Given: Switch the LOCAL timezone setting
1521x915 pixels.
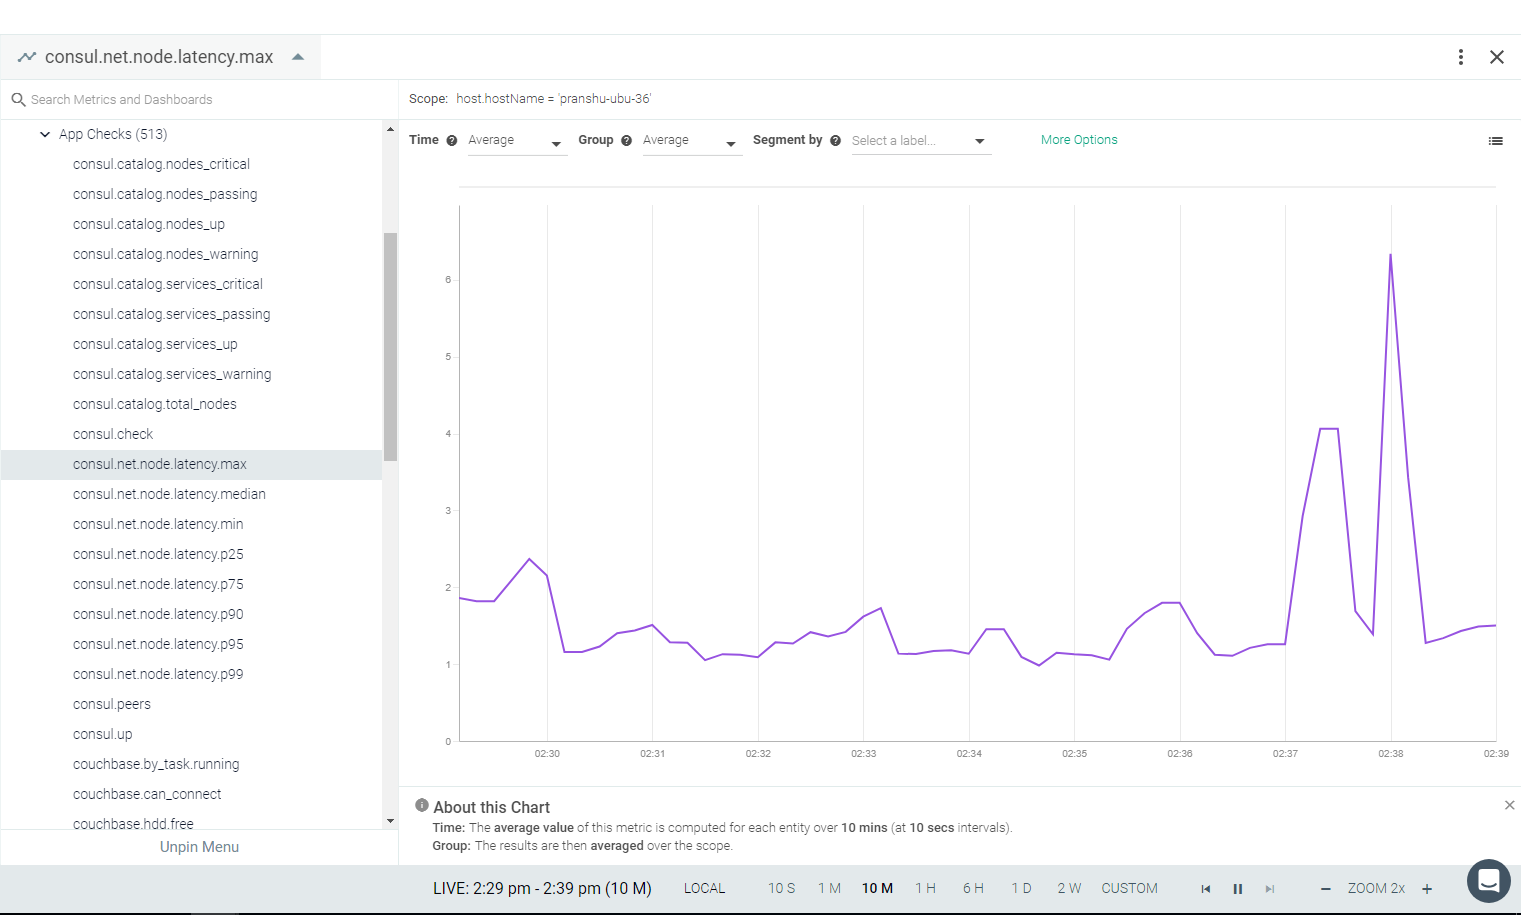Looking at the screenshot, I should [705, 888].
